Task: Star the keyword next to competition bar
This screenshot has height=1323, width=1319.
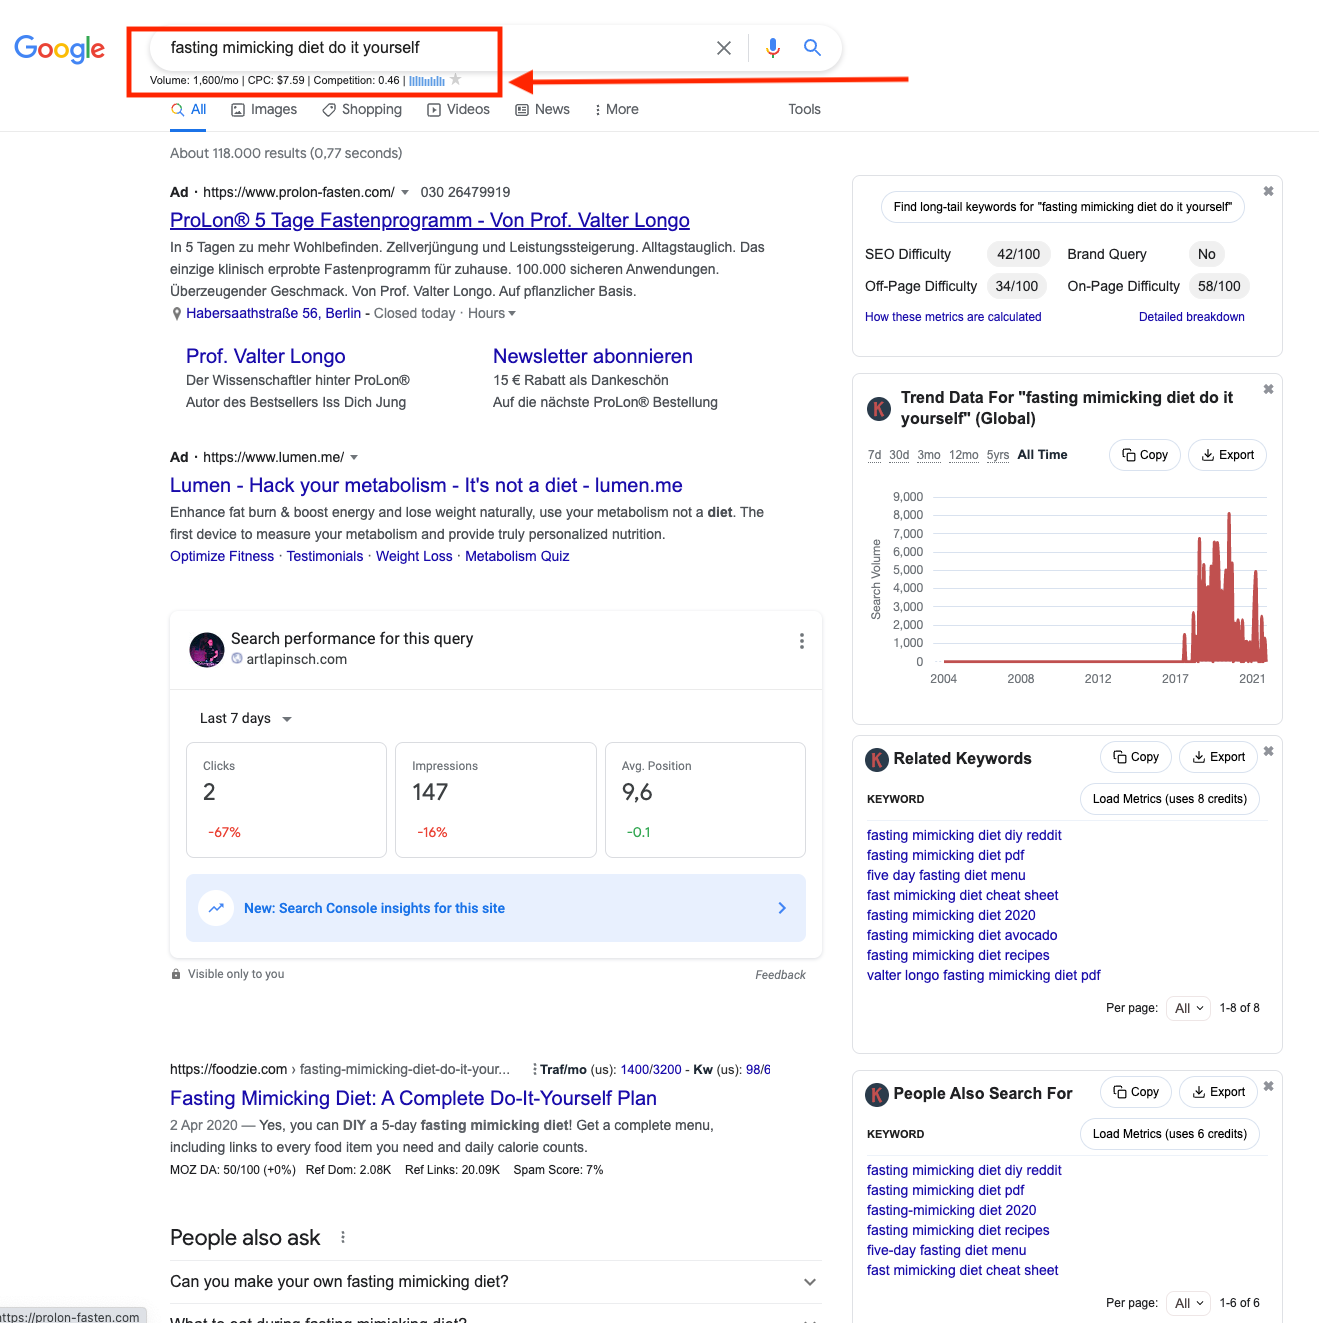Action: point(456,80)
